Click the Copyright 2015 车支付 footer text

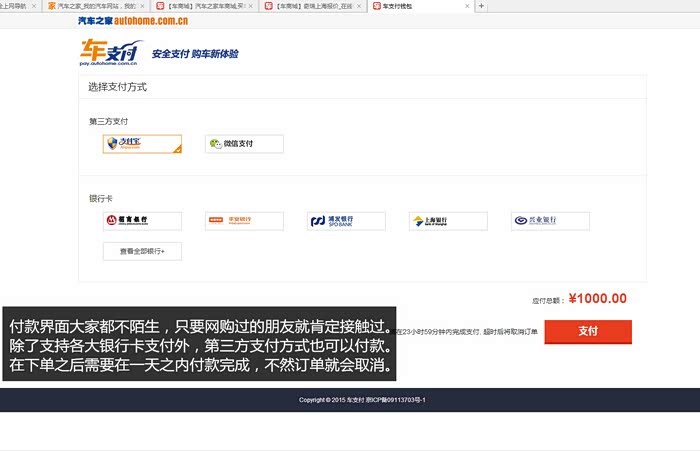(362, 400)
